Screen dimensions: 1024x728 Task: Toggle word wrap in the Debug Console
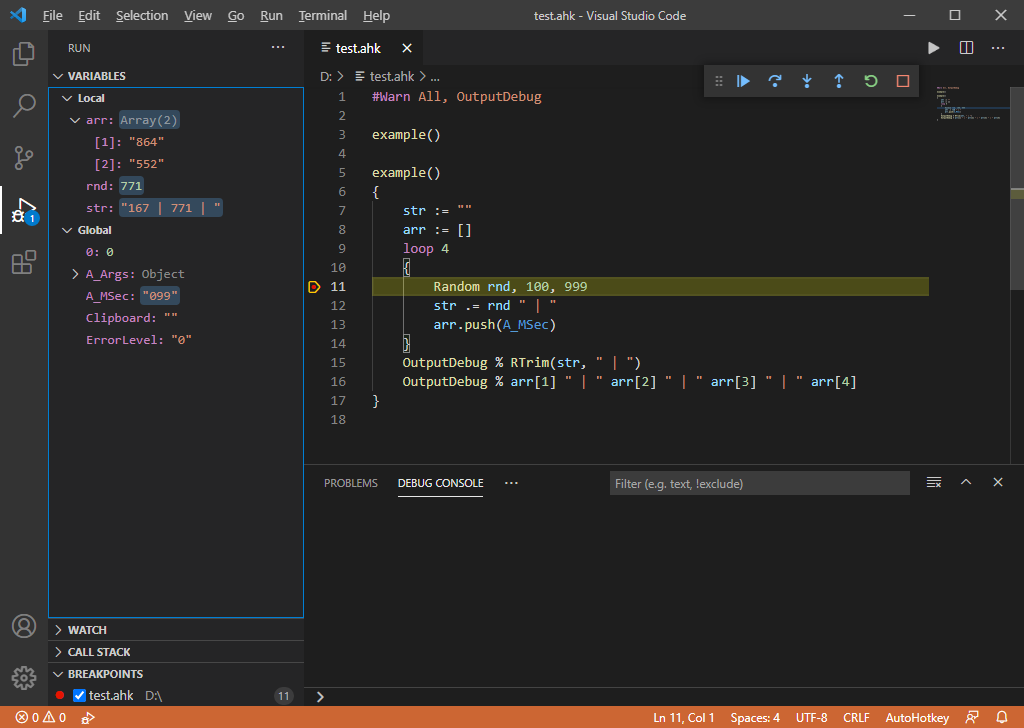click(x=934, y=482)
